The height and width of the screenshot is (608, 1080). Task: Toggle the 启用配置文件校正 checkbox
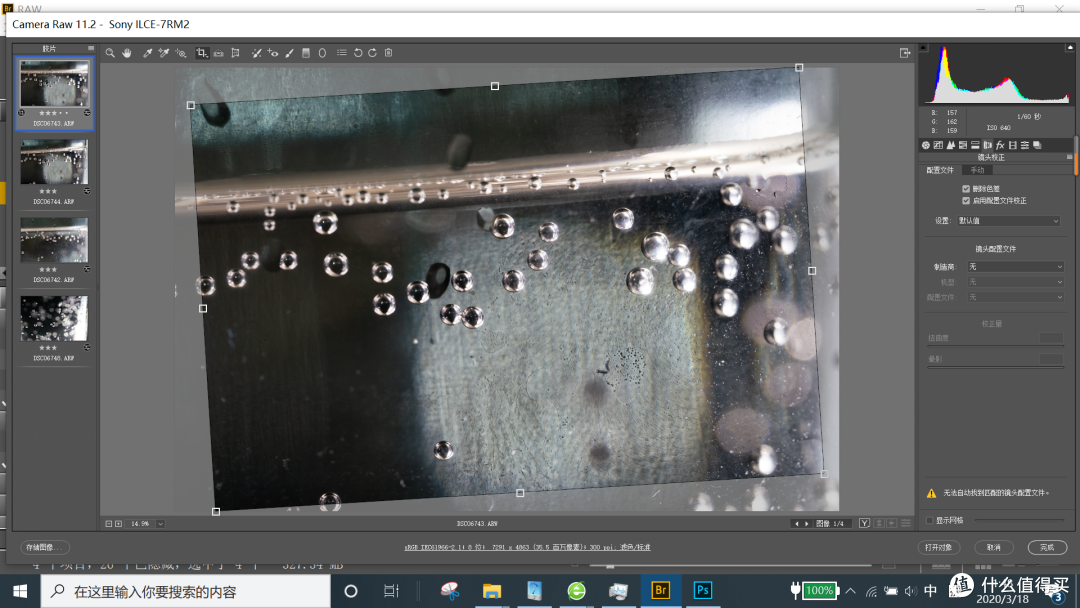pos(966,201)
